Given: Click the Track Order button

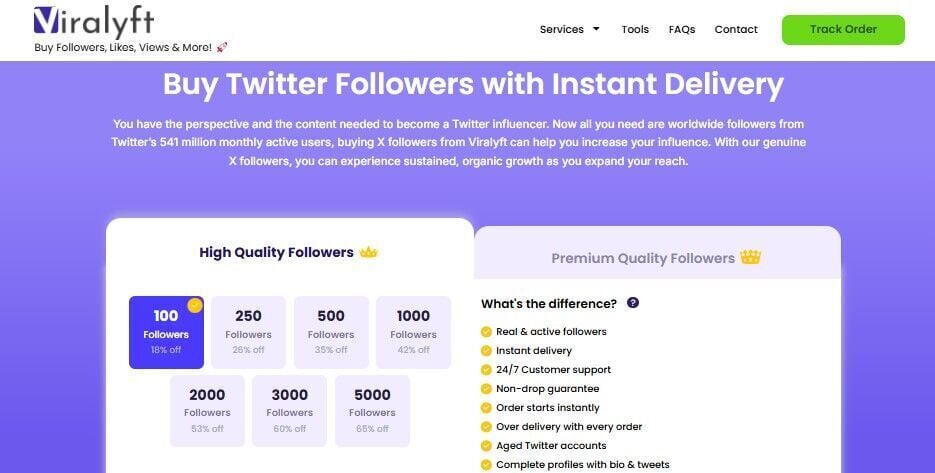Looking at the screenshot, I should tap(843, 29).
